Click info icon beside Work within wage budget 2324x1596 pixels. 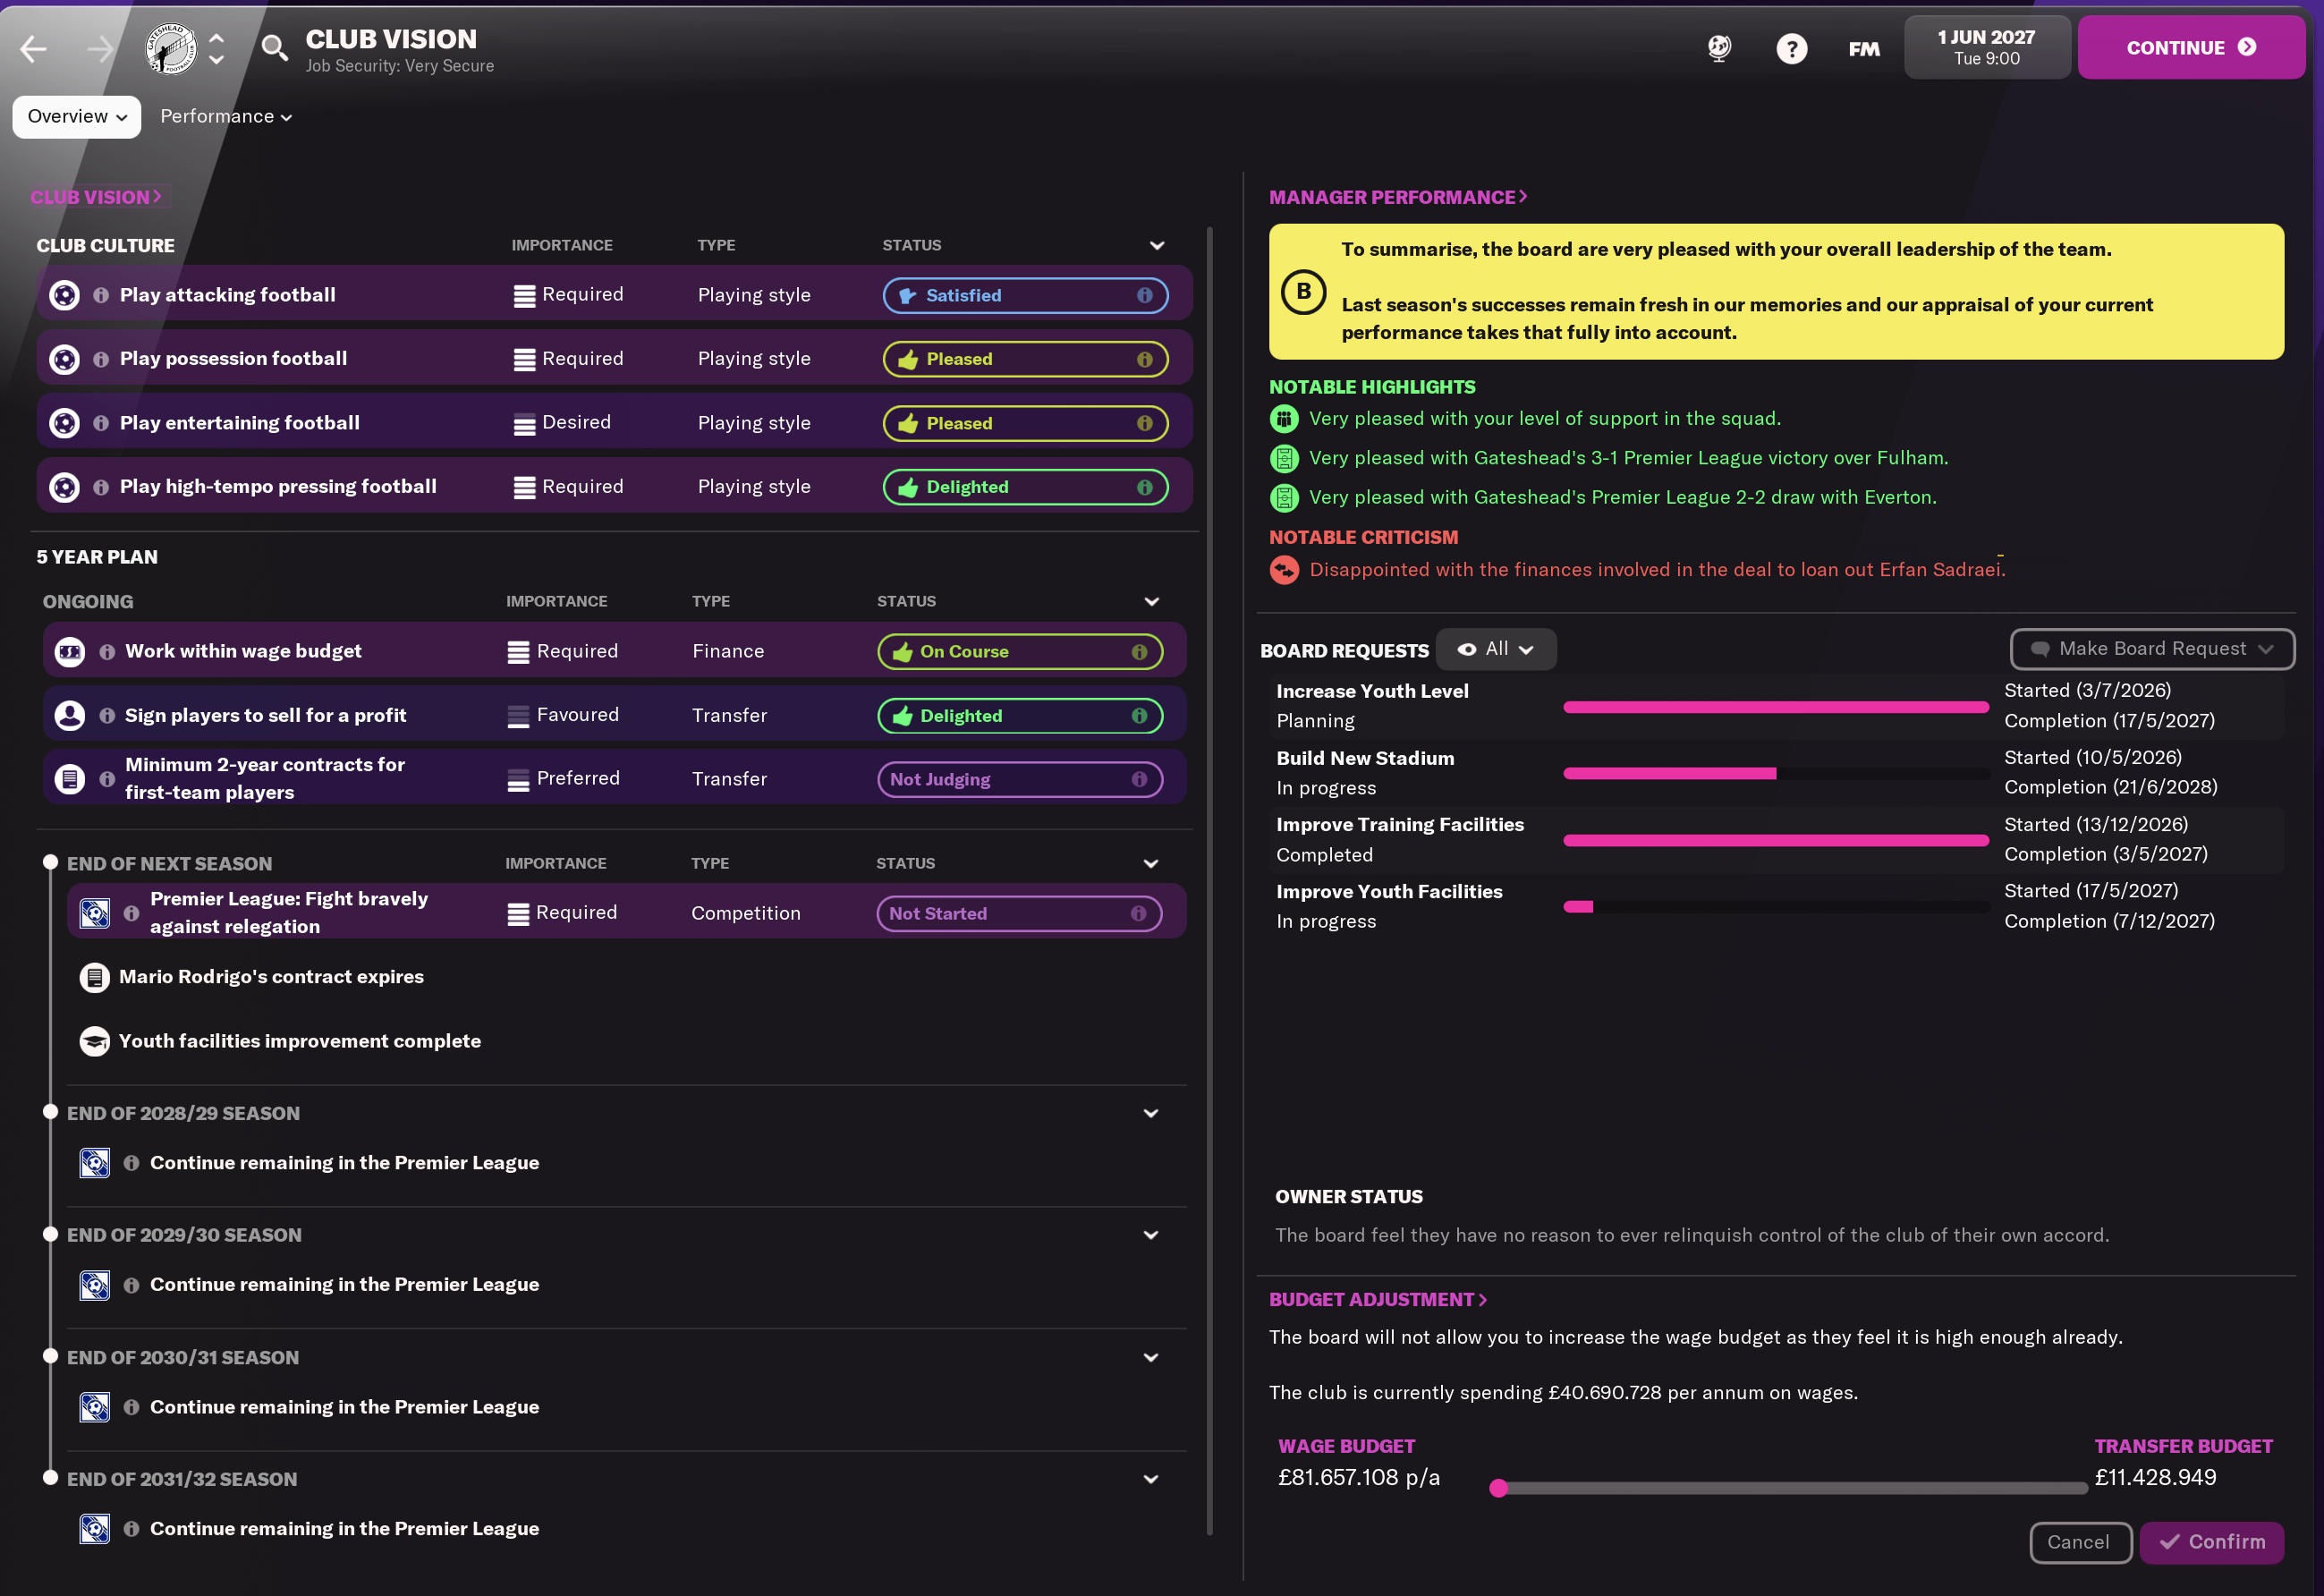tap(107, 652)
